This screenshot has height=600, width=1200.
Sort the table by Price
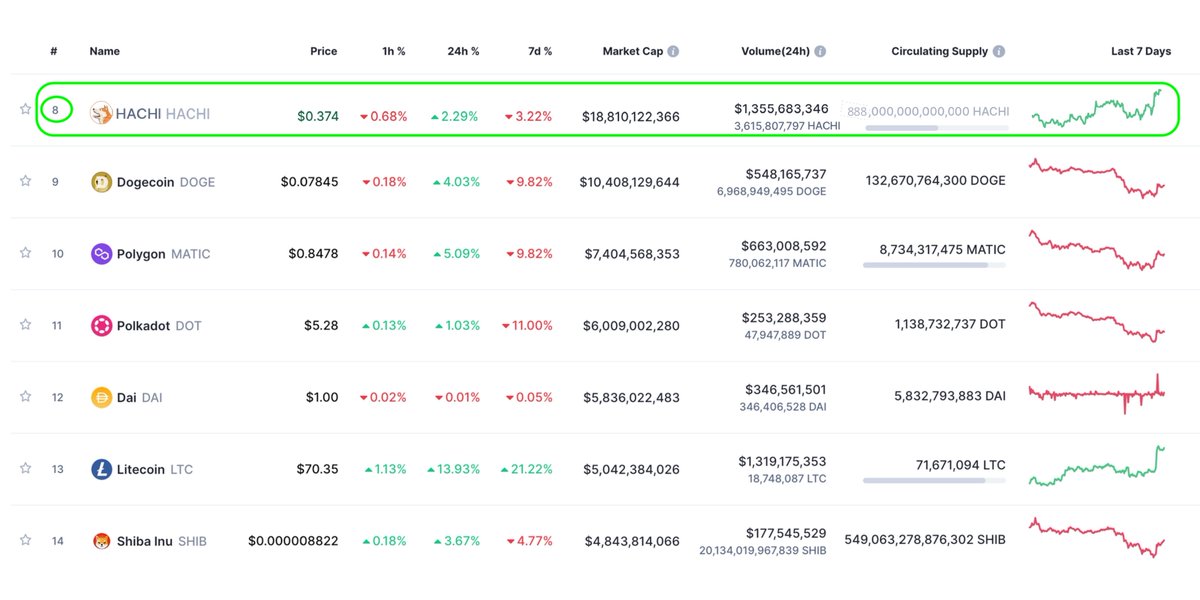point(323,51)
